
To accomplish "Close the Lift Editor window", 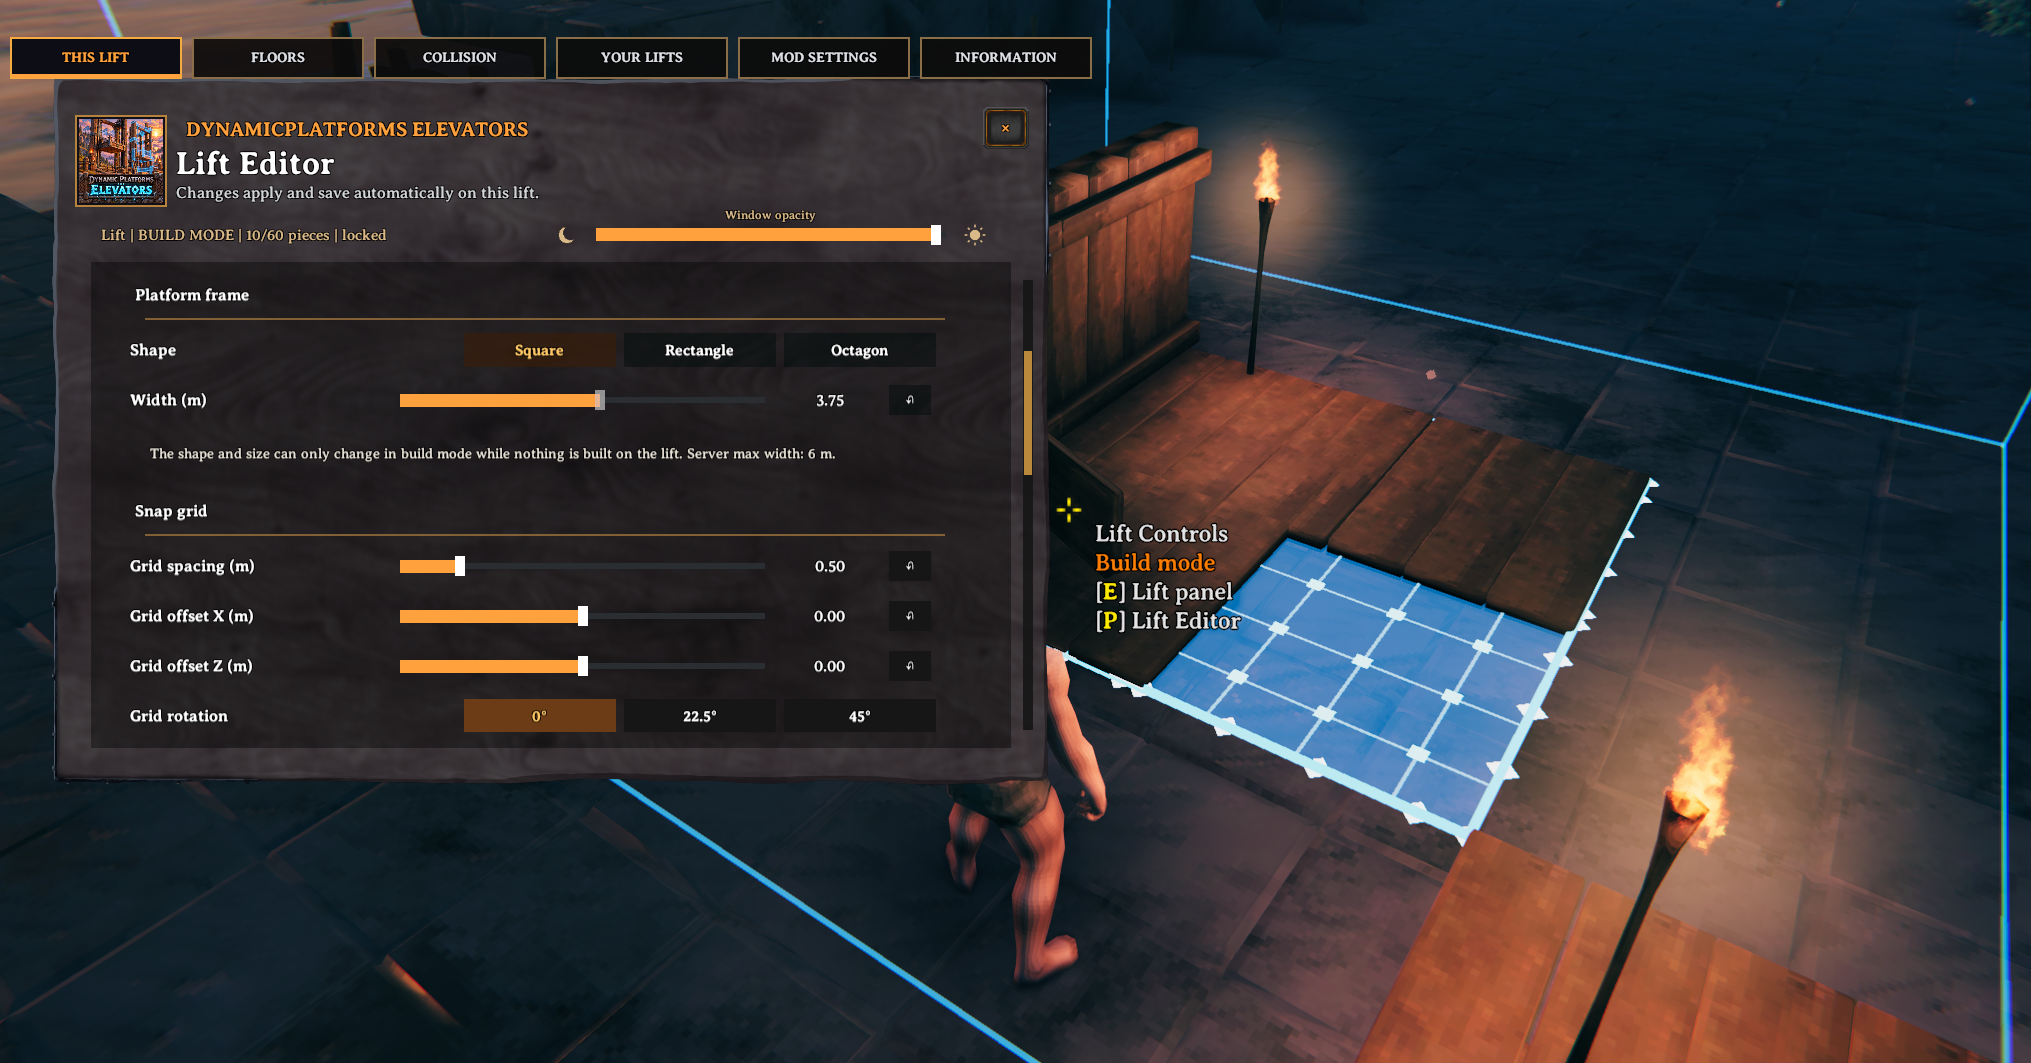I will (x=1005, y=128).
